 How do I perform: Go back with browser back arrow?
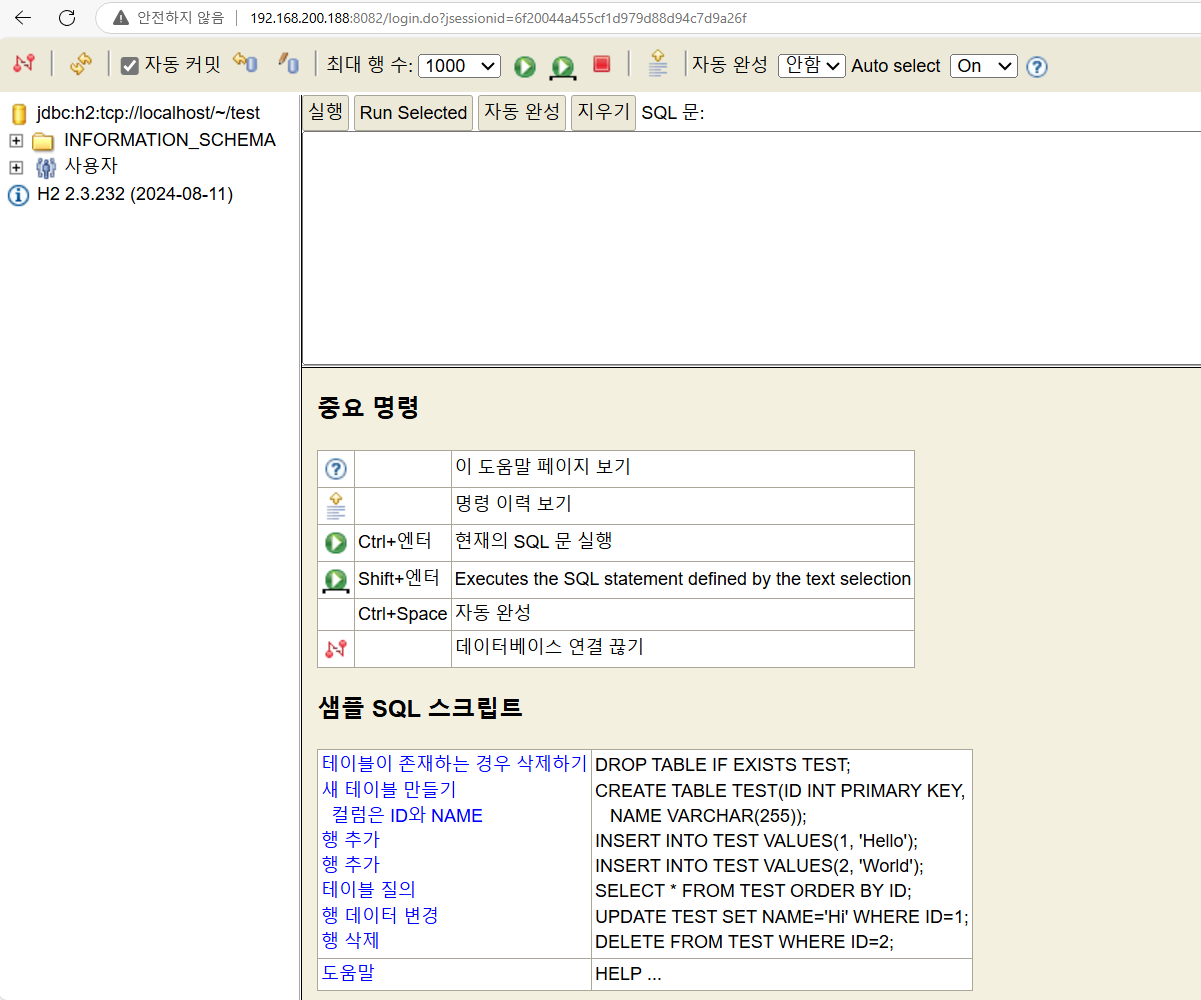tap(23, 18)
